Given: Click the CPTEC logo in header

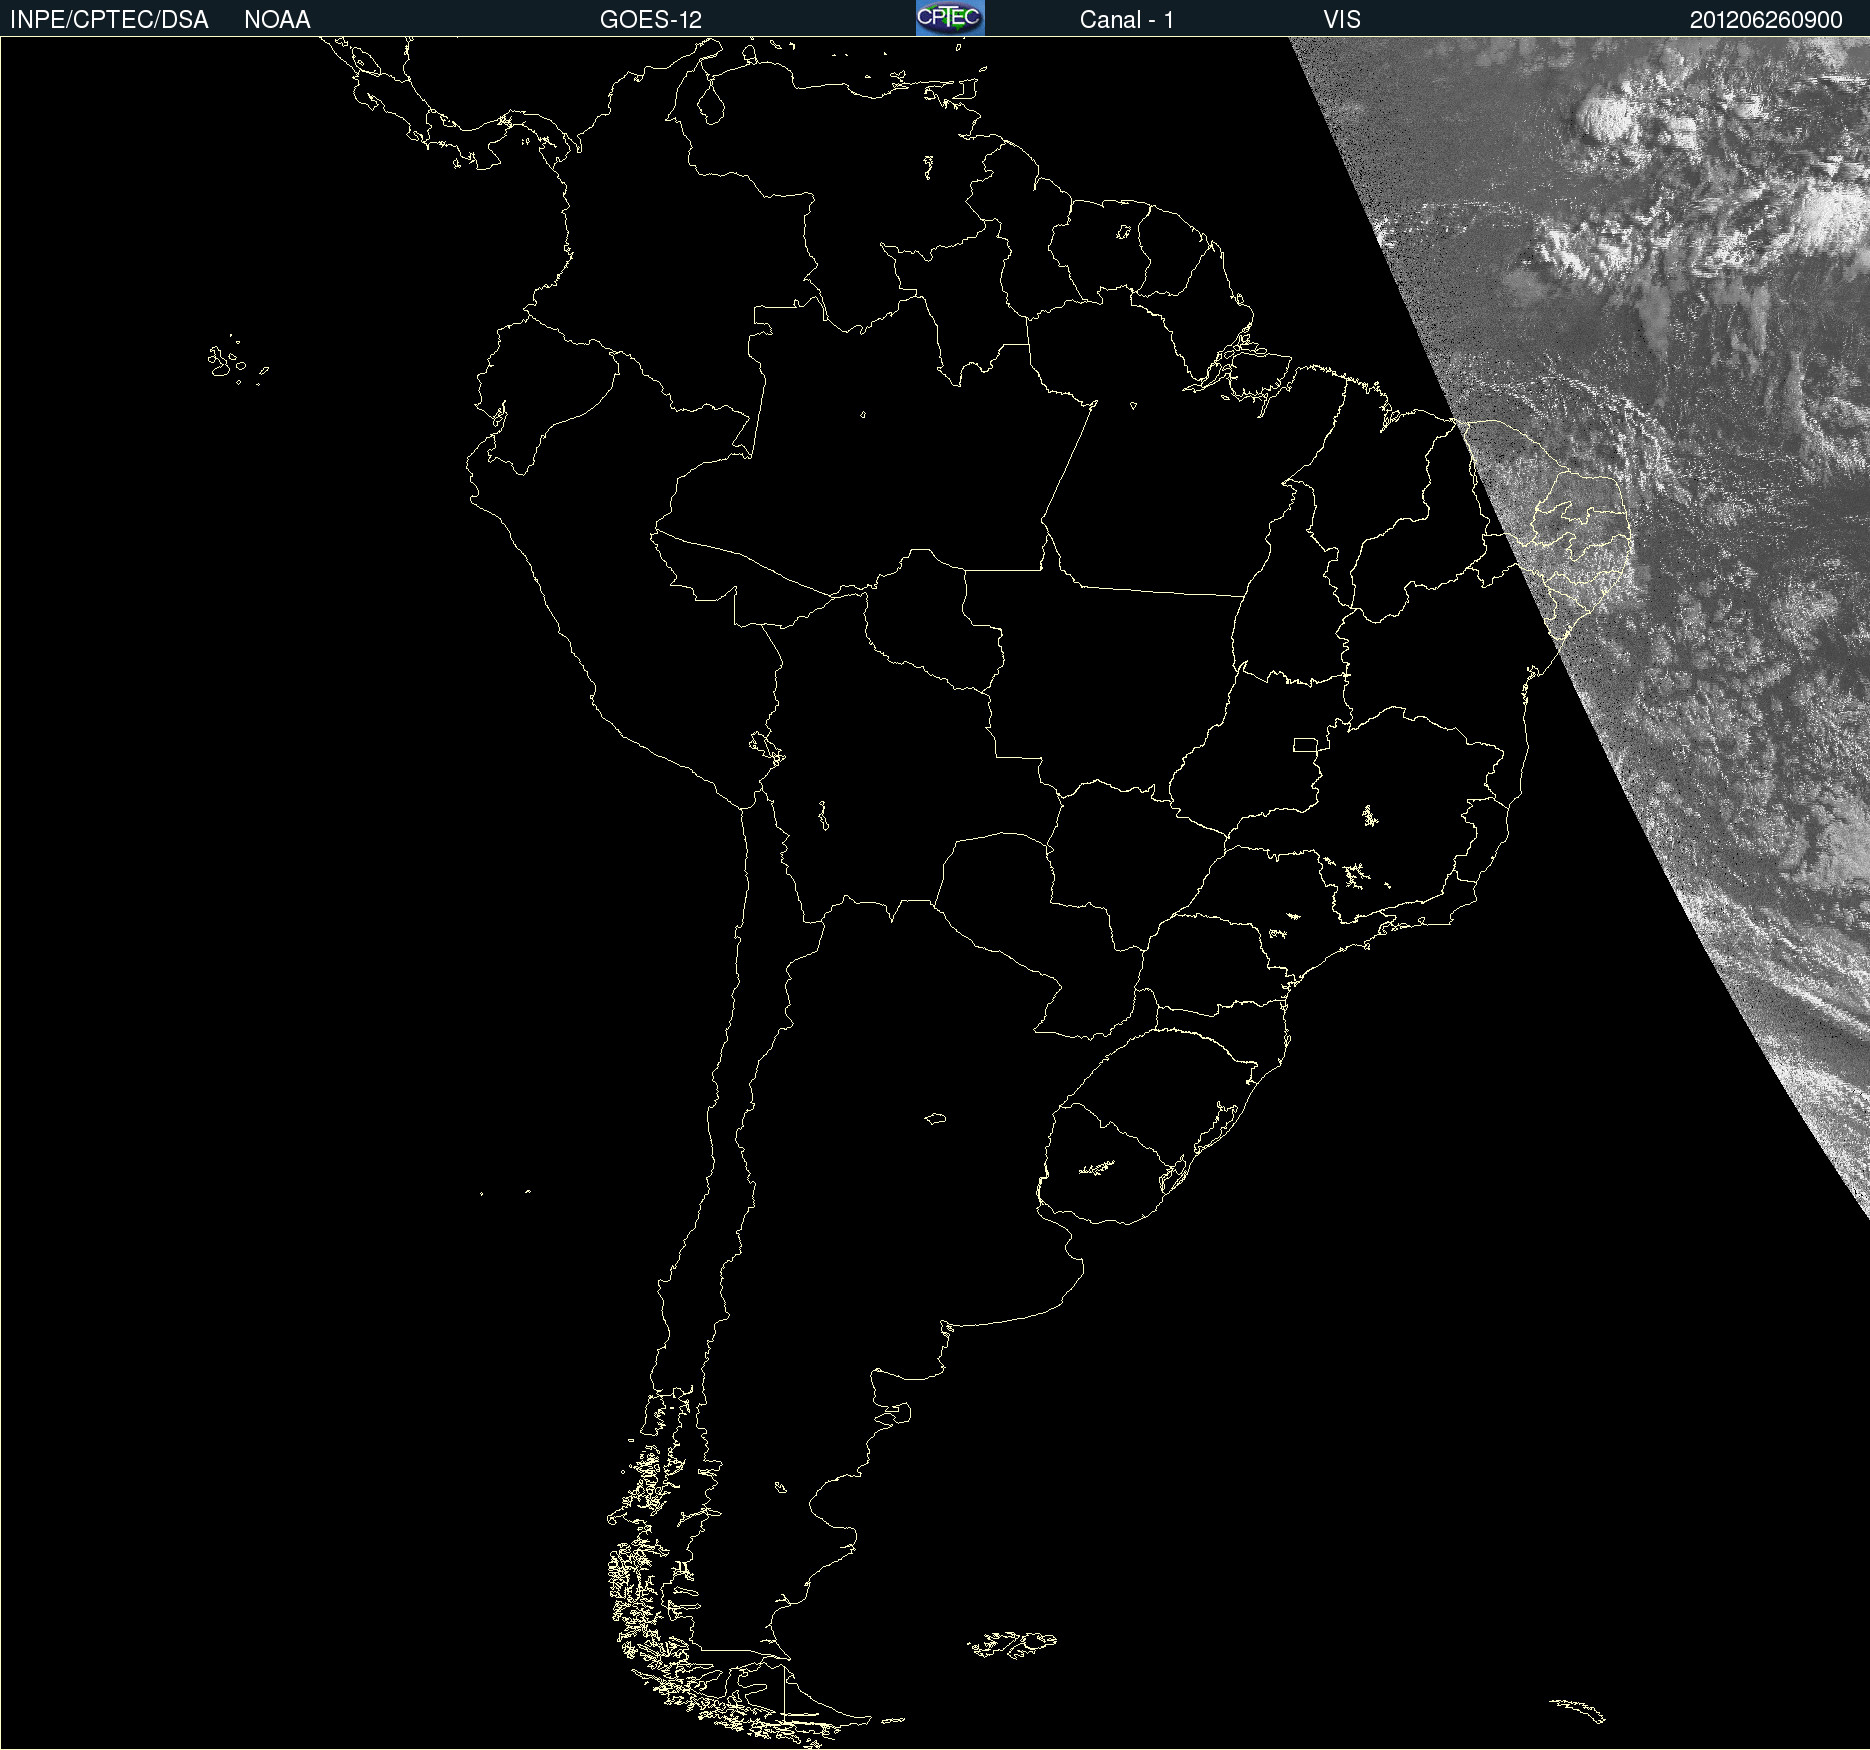Looking at the screenshot, I should (950, 18).
